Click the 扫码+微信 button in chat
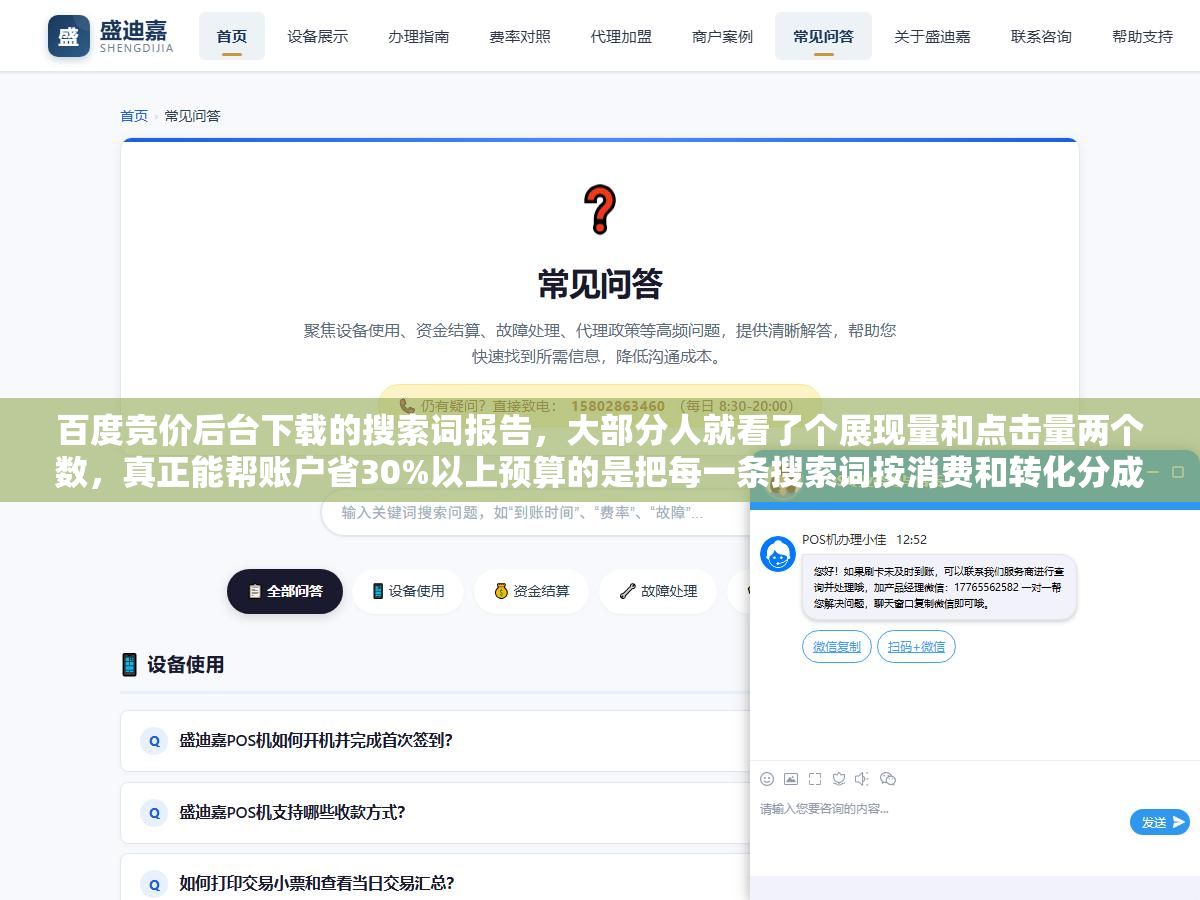Viewport: 1200px width, 900px height. point(916,647)
